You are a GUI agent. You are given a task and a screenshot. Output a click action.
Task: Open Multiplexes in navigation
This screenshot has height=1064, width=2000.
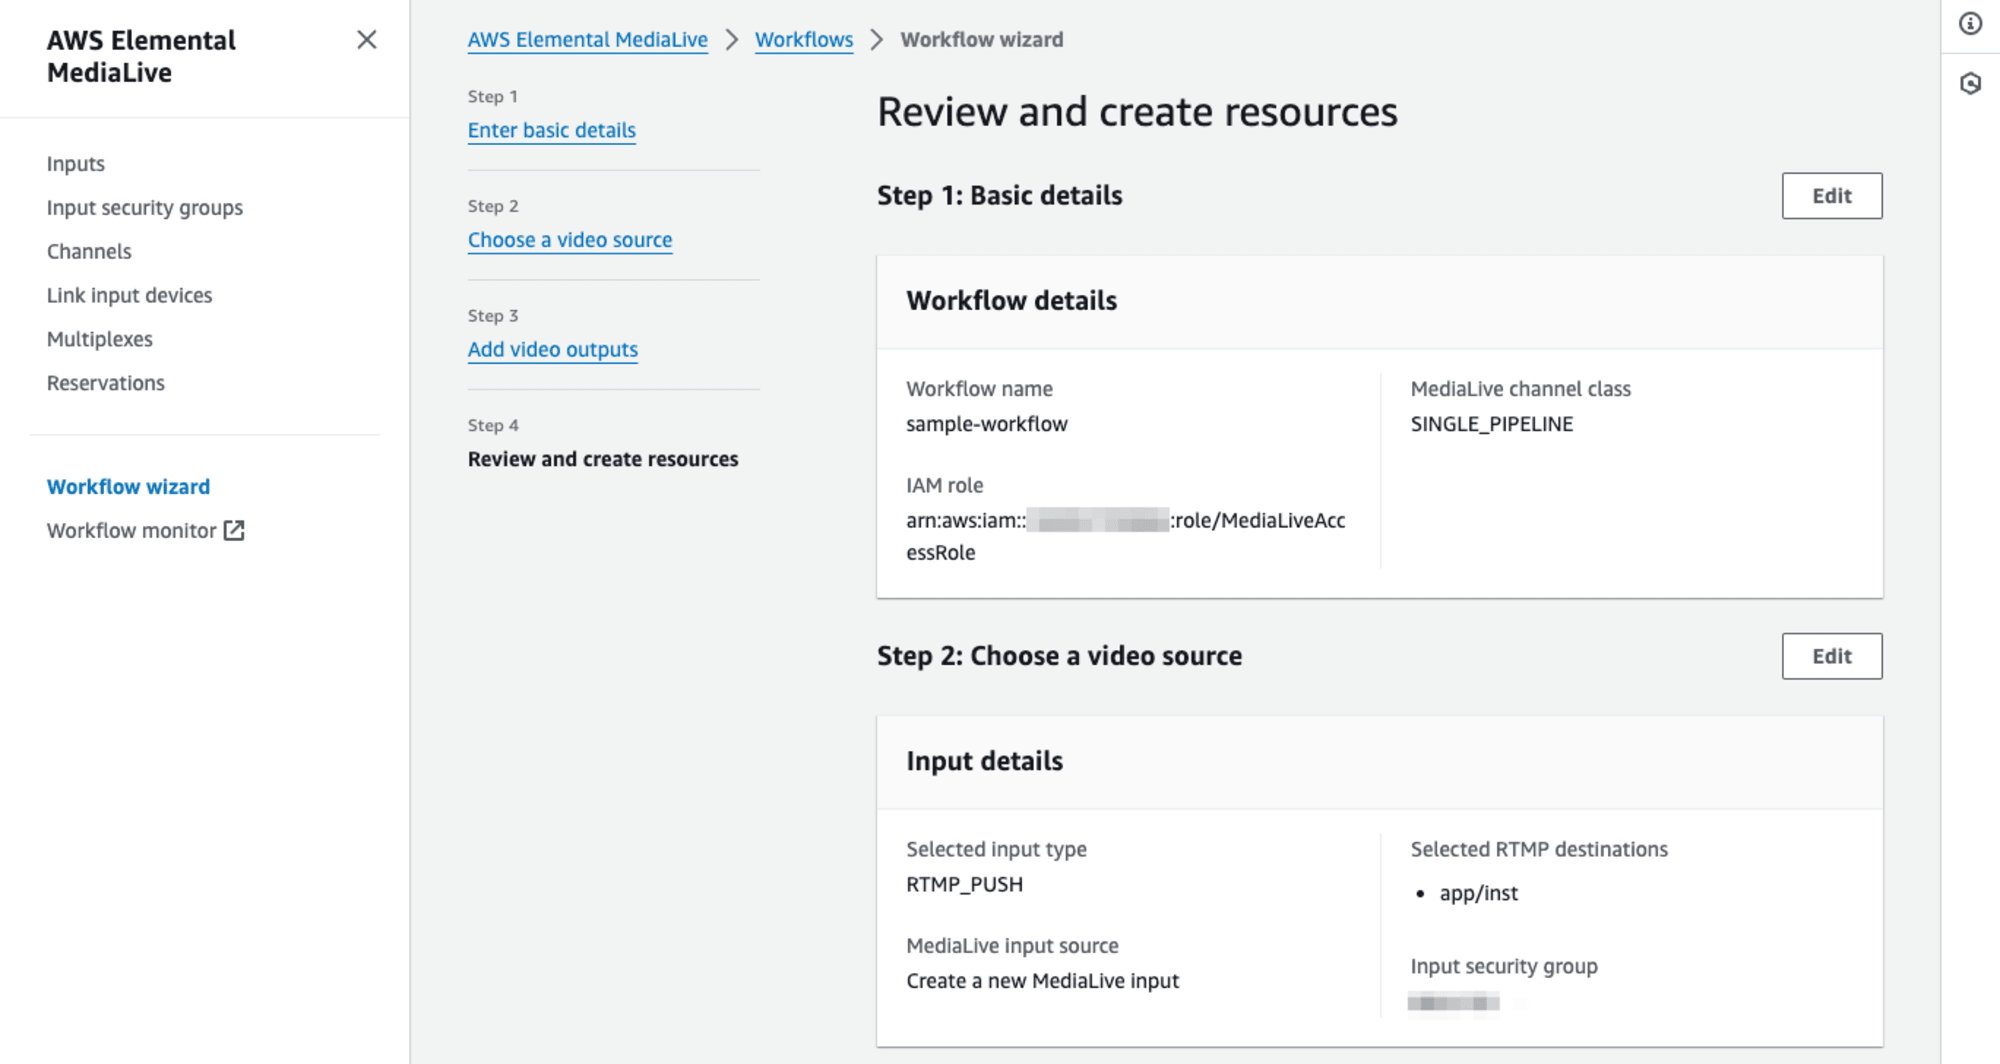100,339
